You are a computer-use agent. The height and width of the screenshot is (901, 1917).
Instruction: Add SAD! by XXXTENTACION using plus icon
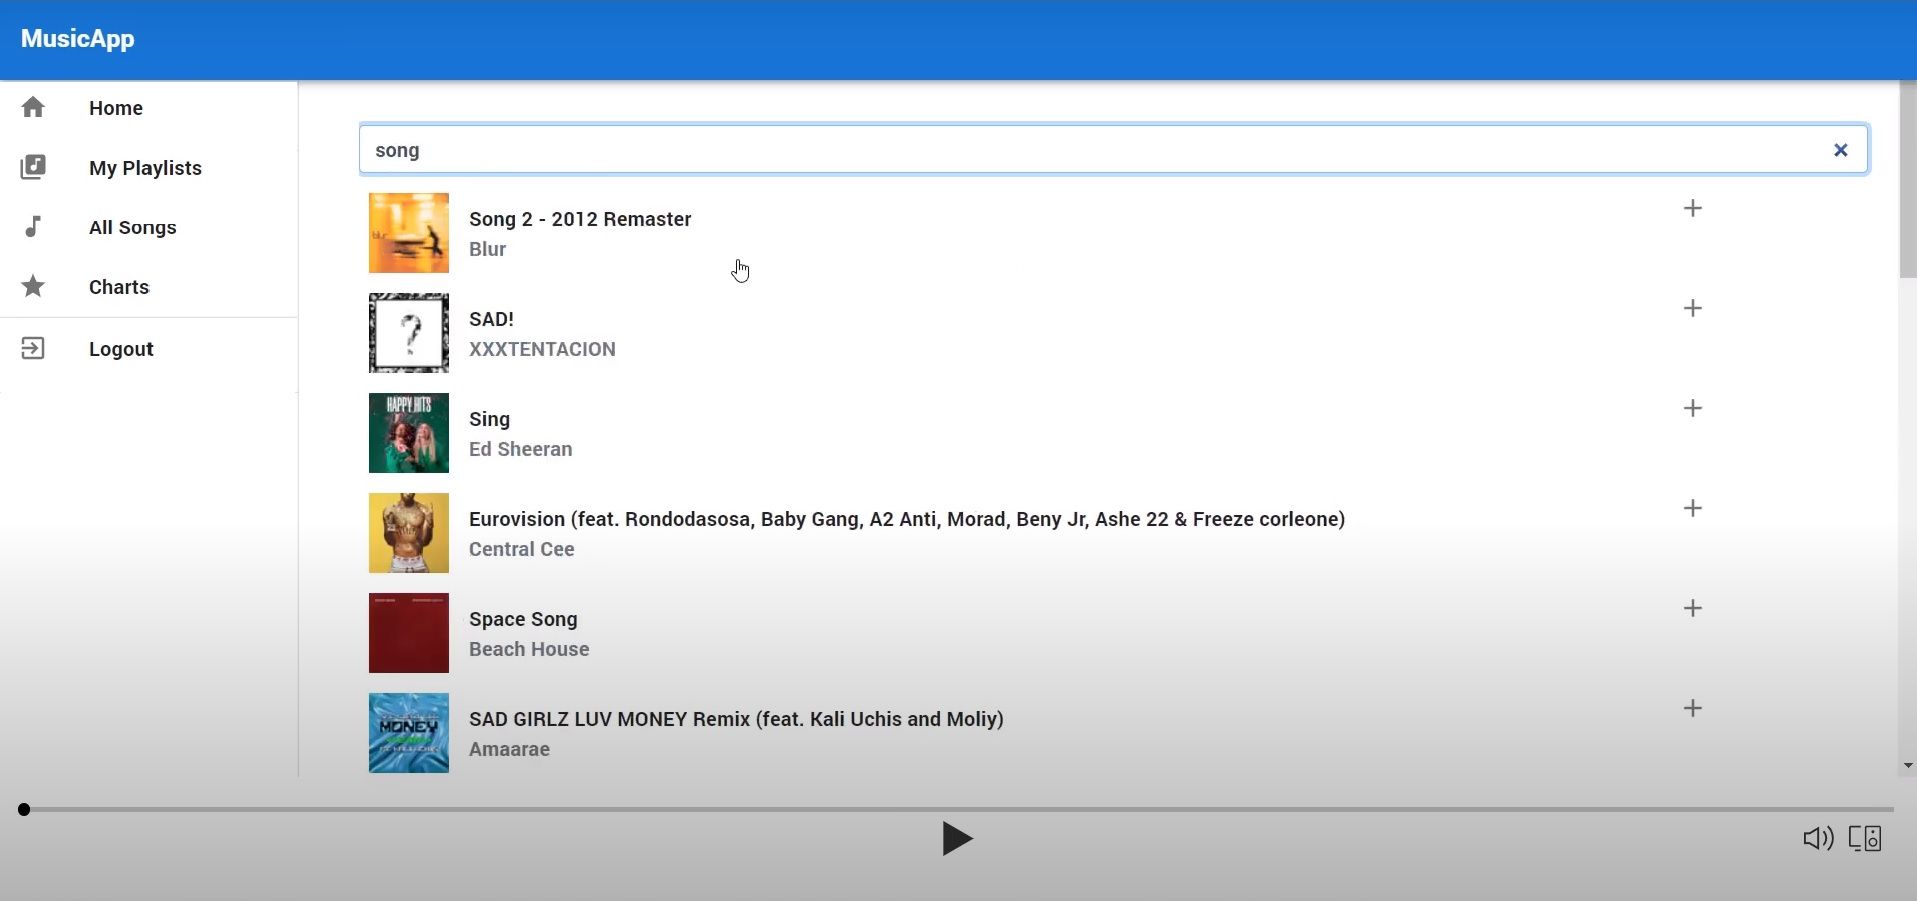tap(1692, 308)
